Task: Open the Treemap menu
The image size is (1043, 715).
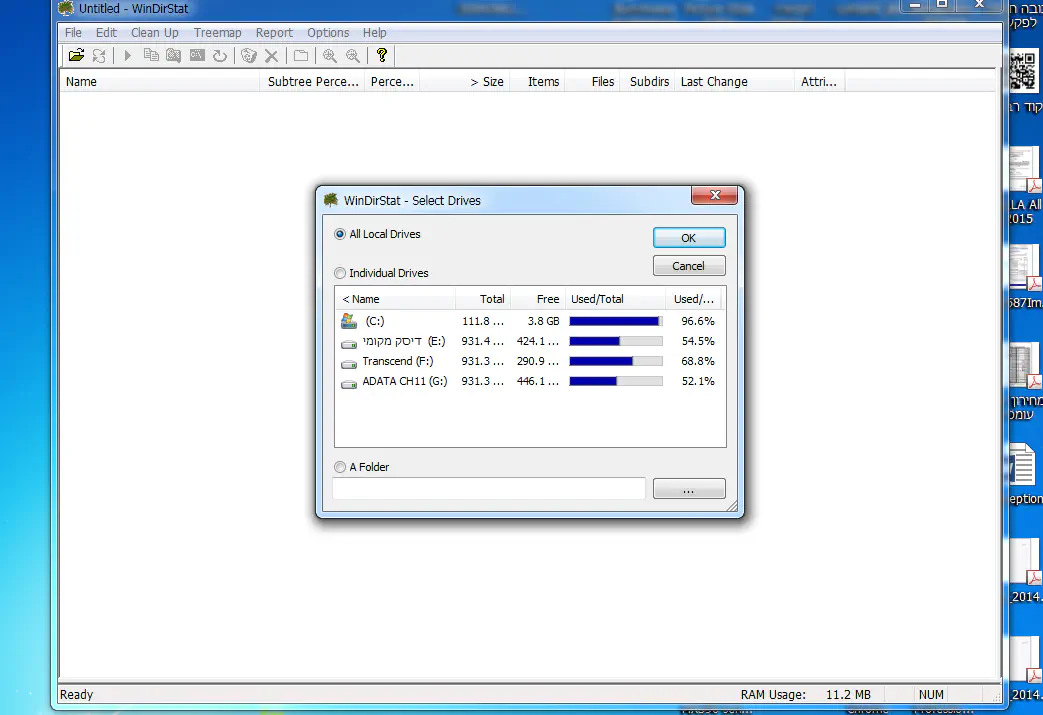Action: (x=217, y=32)
